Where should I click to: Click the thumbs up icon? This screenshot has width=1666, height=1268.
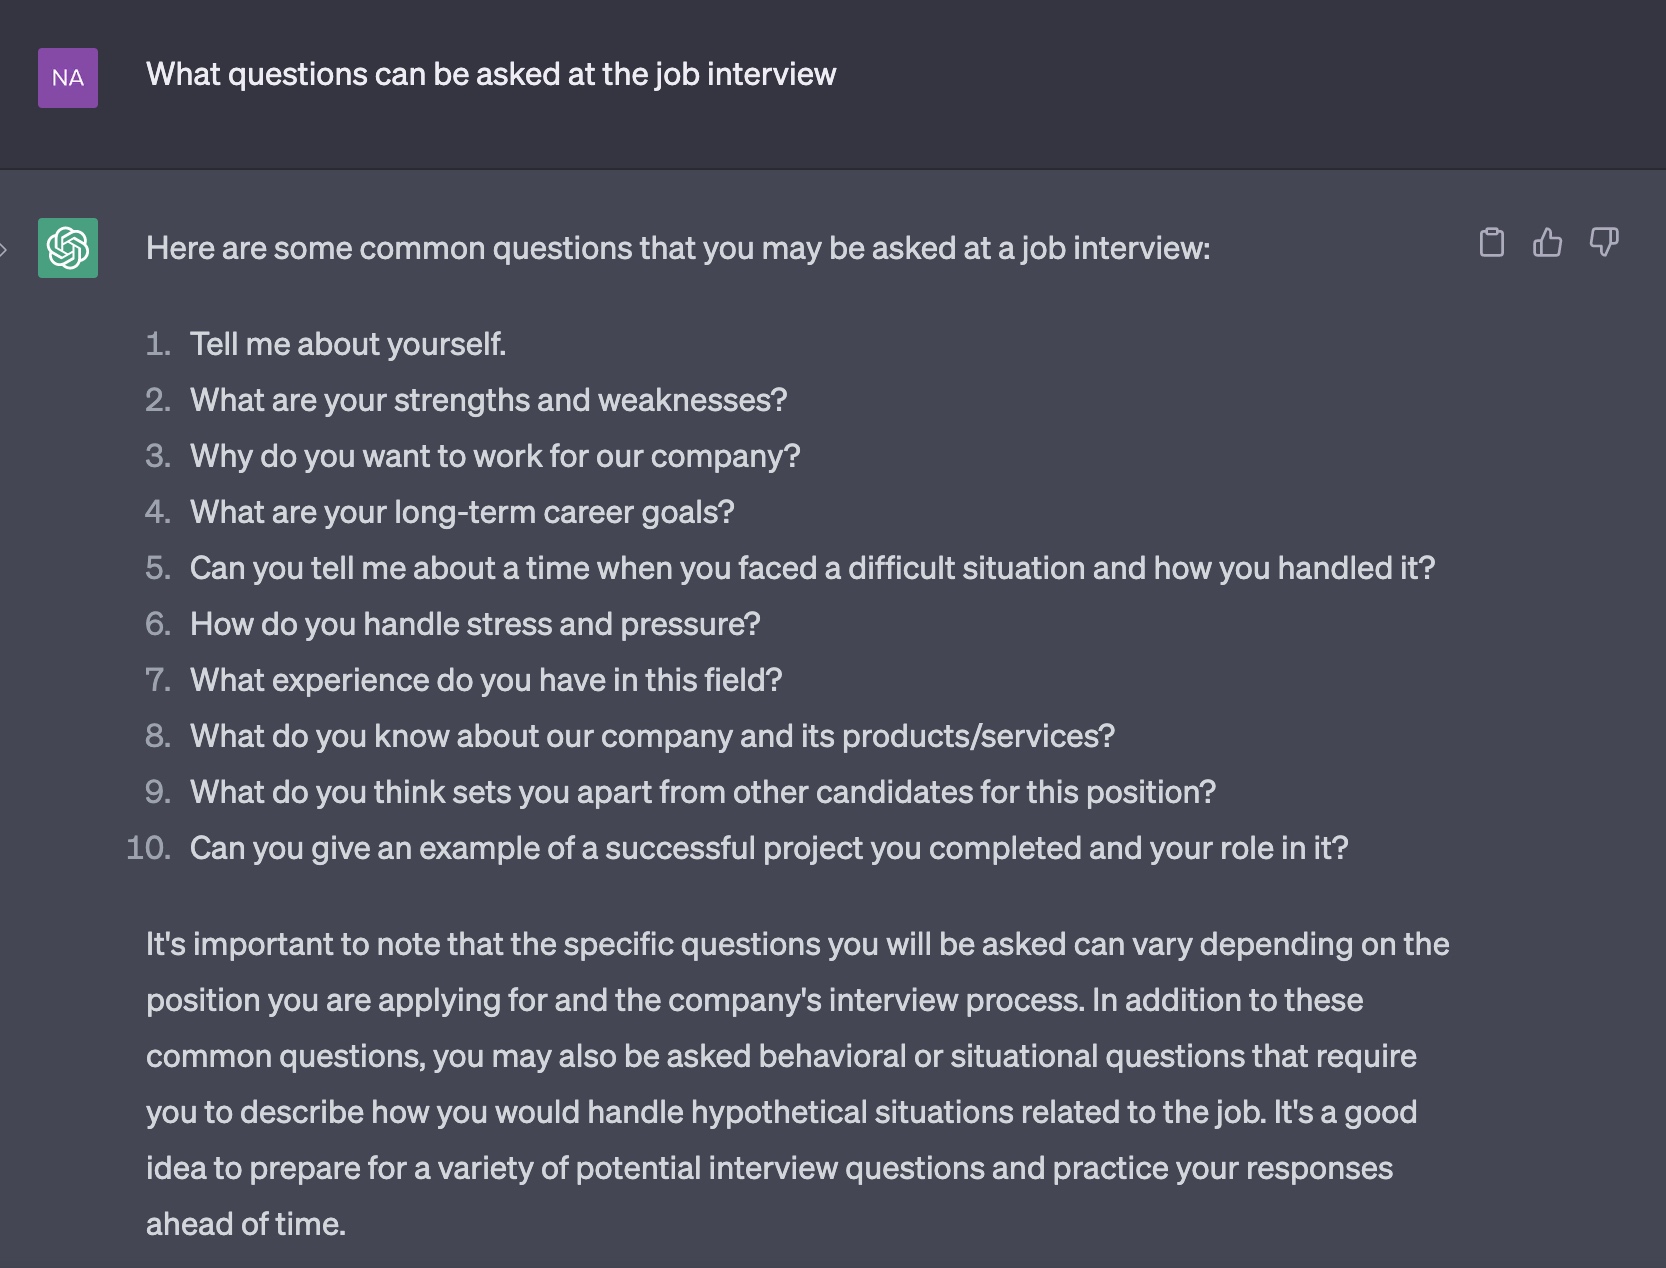pos(1547,242)
